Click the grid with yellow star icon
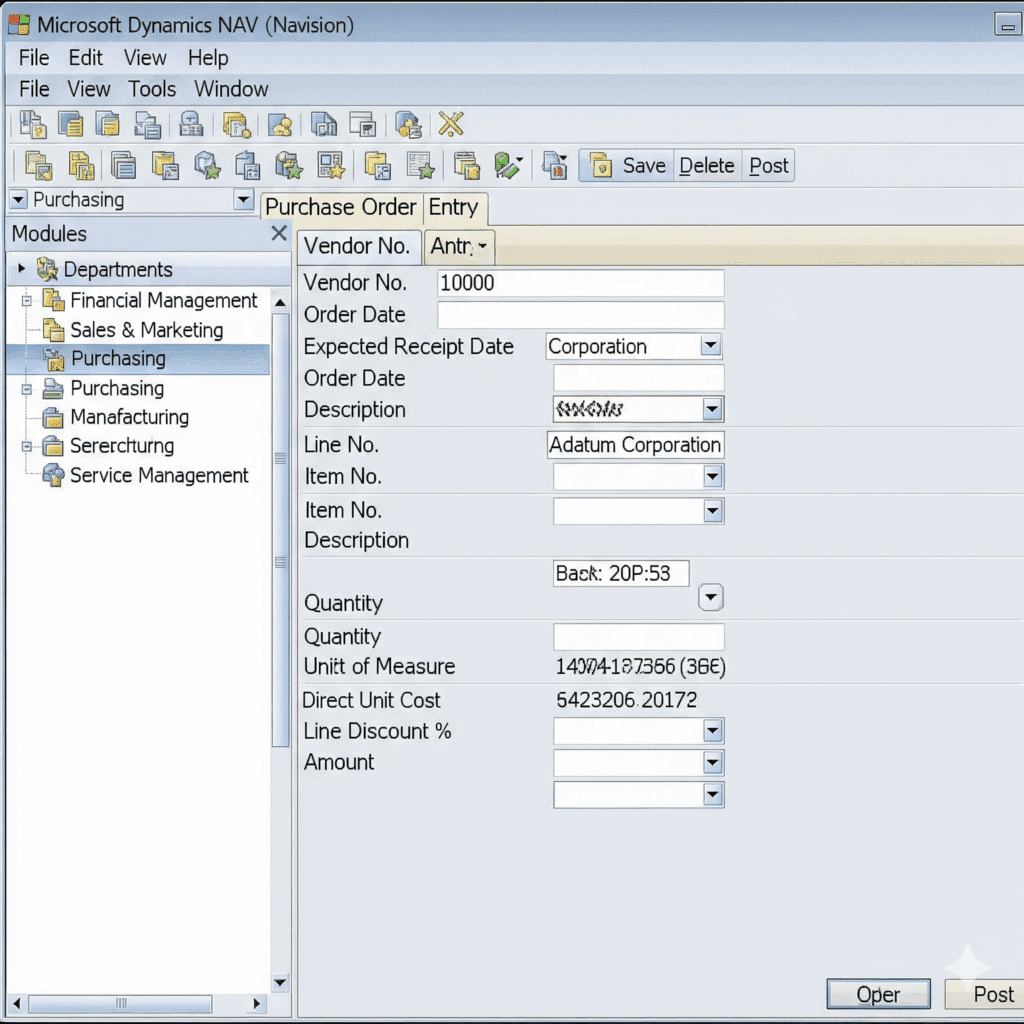Screen dimensions: 1024x1024 point(331,166)
